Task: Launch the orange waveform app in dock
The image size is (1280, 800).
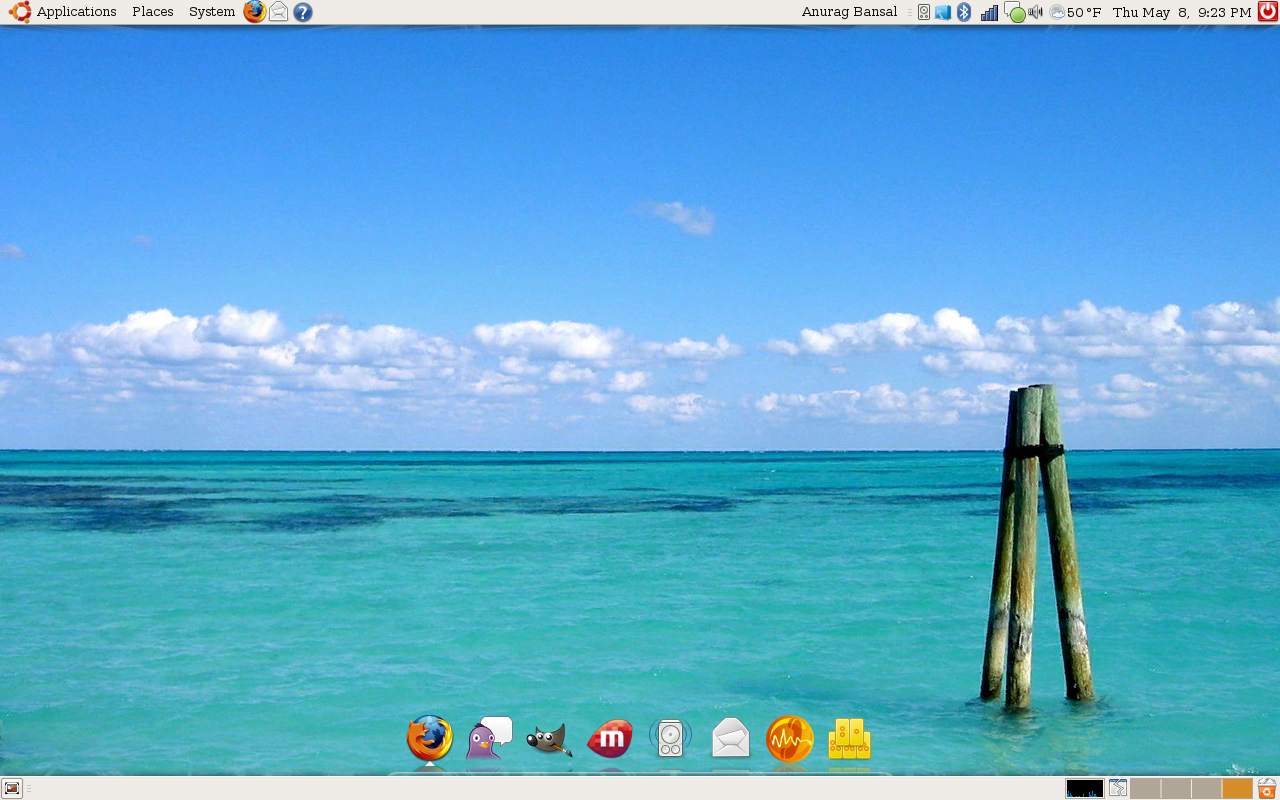Action: click(x=790, y=740)
